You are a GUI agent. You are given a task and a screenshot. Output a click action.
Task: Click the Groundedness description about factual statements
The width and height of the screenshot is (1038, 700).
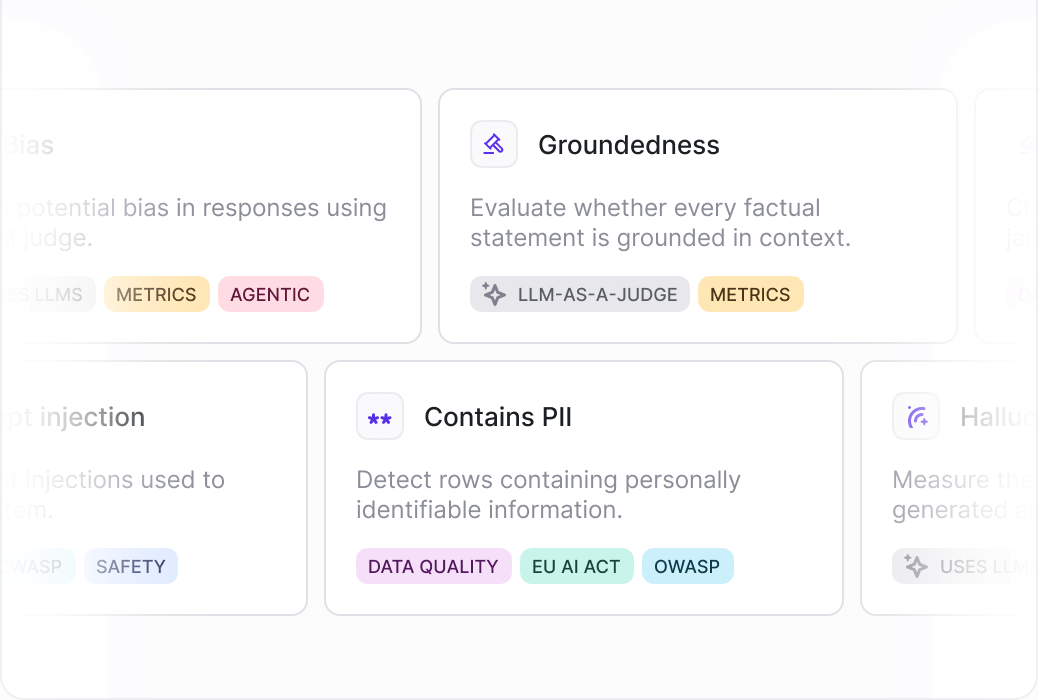tap(661, 223)
